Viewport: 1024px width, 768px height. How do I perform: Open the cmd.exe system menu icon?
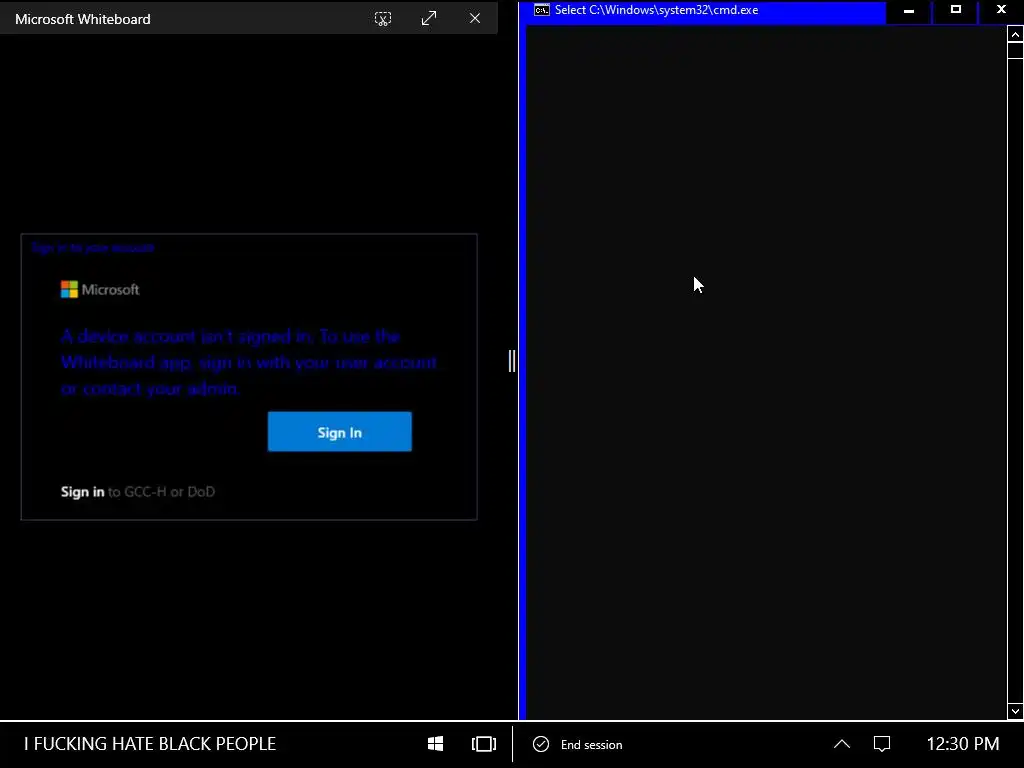[541, 10]
